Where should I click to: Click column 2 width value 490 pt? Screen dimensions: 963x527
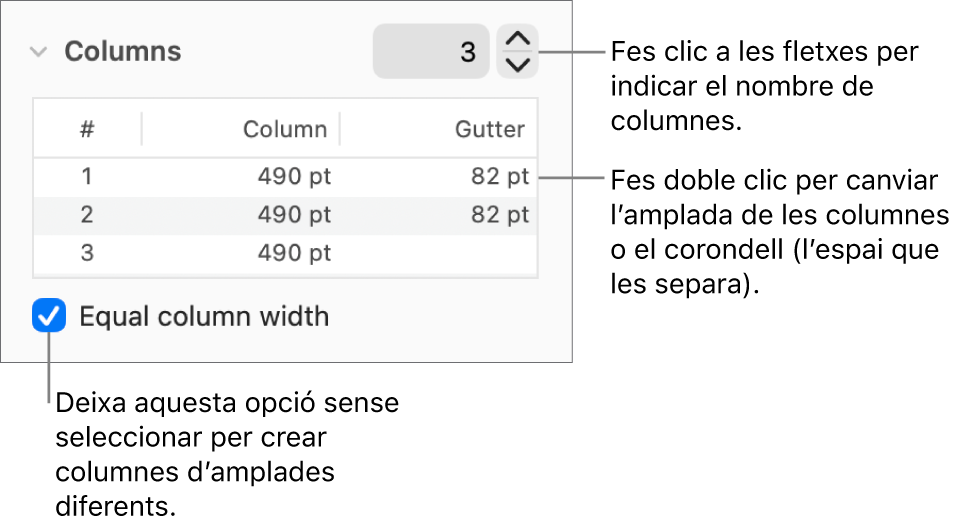point(294,215)
